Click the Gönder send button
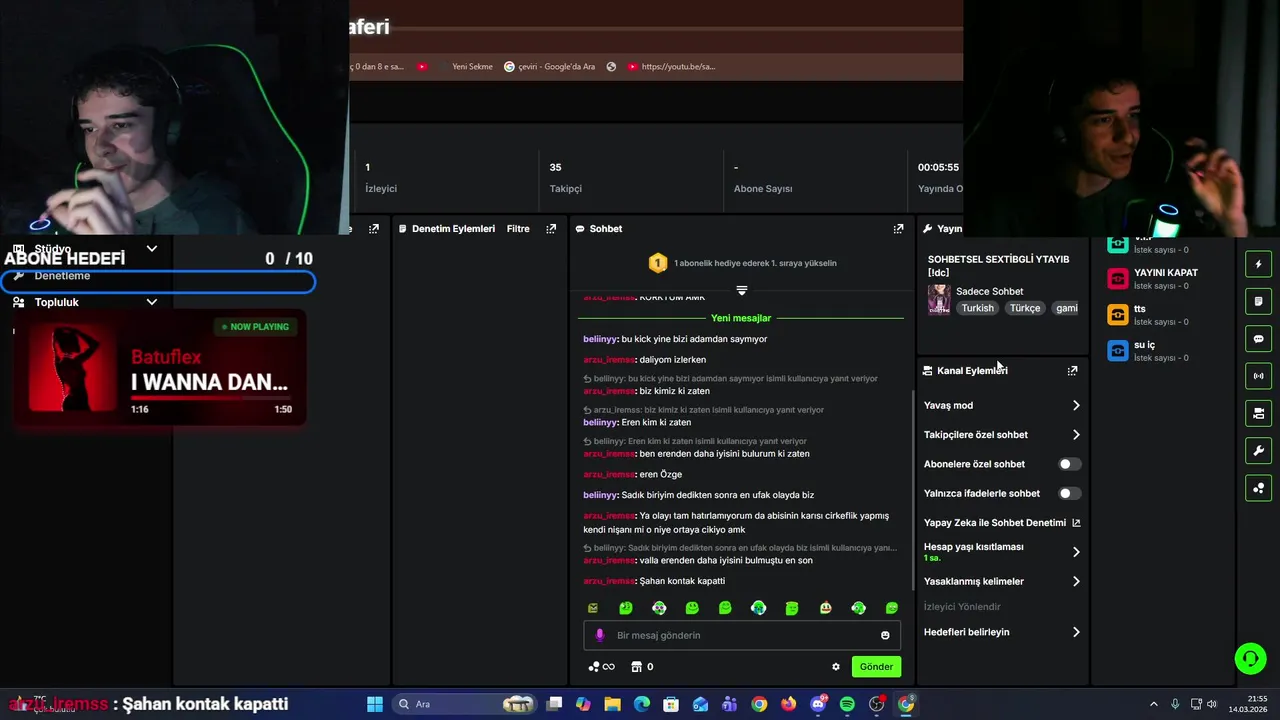This screenshot has height=720, width=1280. click(876, 667)
